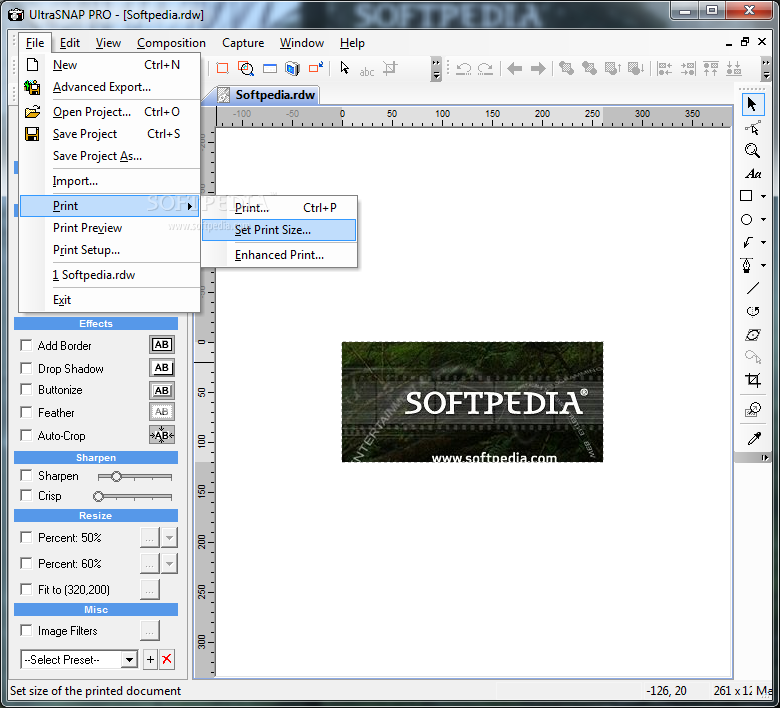The width and height of the screenshot is (780, 708).
Task: Enable the Auto-Crop checkbox
Action: coord(26,435)
